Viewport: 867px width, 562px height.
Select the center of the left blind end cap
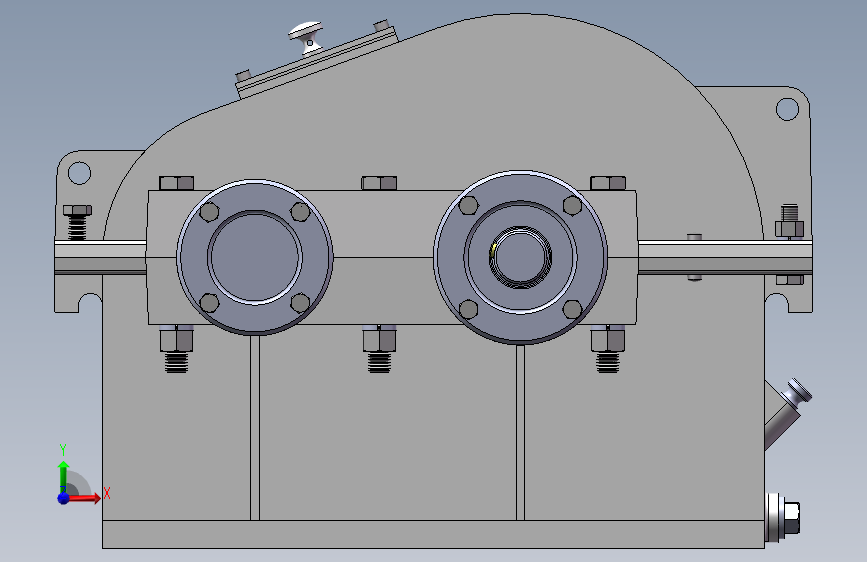(255, 257)
